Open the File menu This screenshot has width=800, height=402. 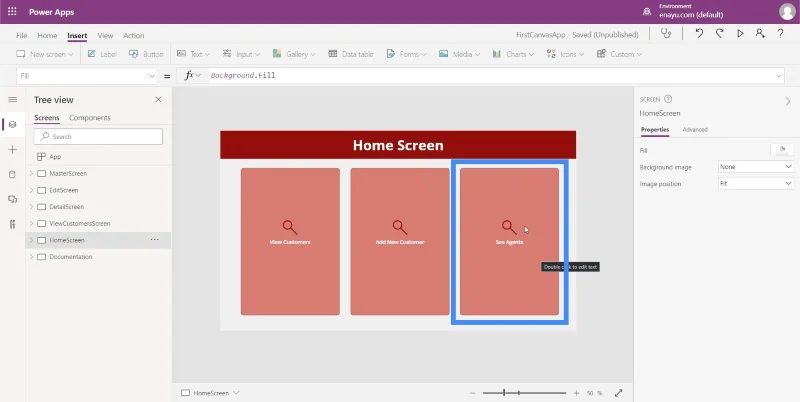[x=21, y=36]
